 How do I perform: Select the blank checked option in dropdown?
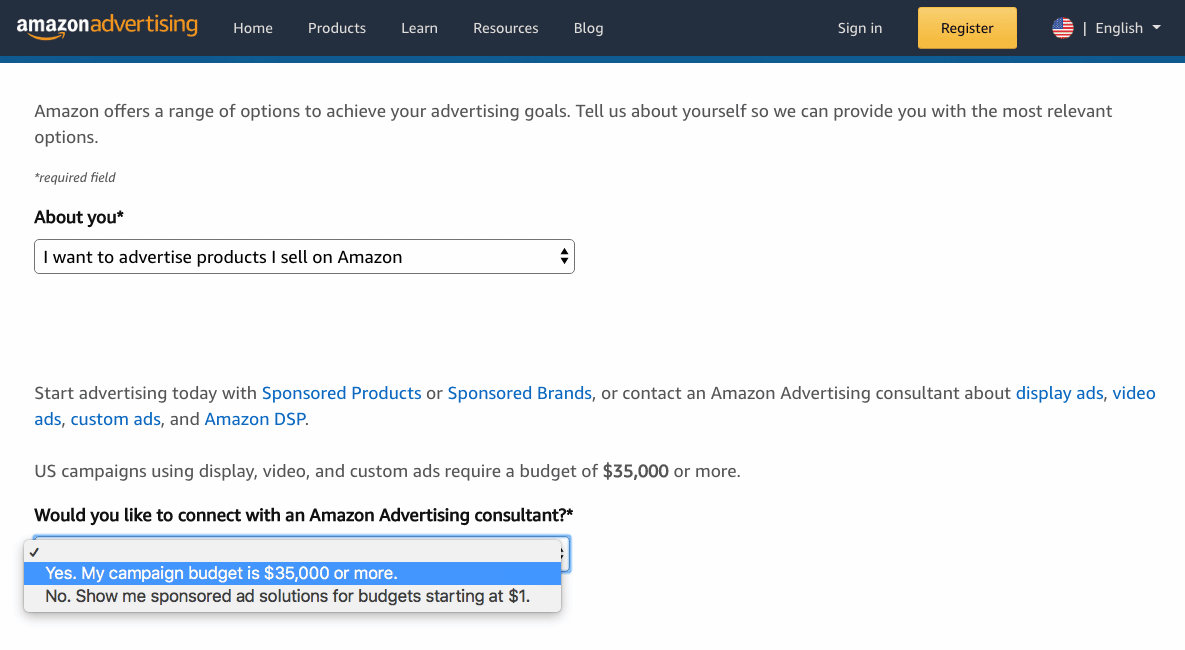[x=292, y=552]
